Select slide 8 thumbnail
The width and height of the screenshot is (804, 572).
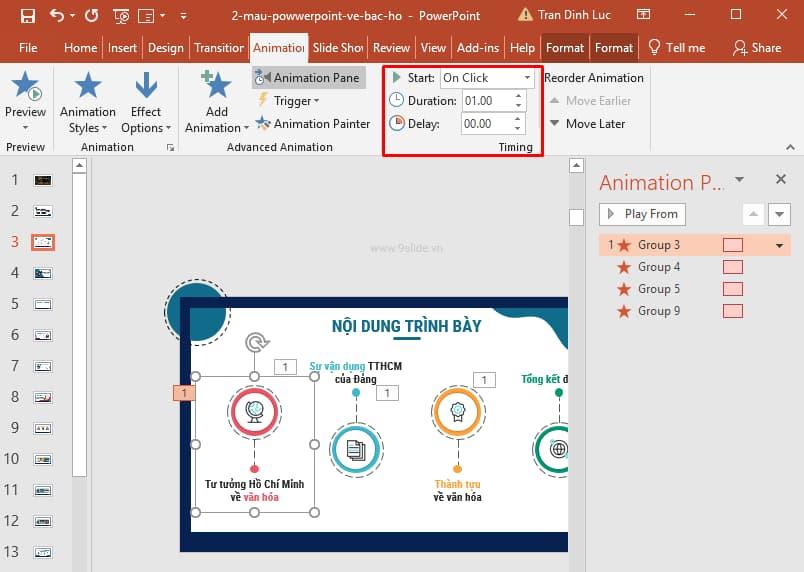click(x=43, y=397)
